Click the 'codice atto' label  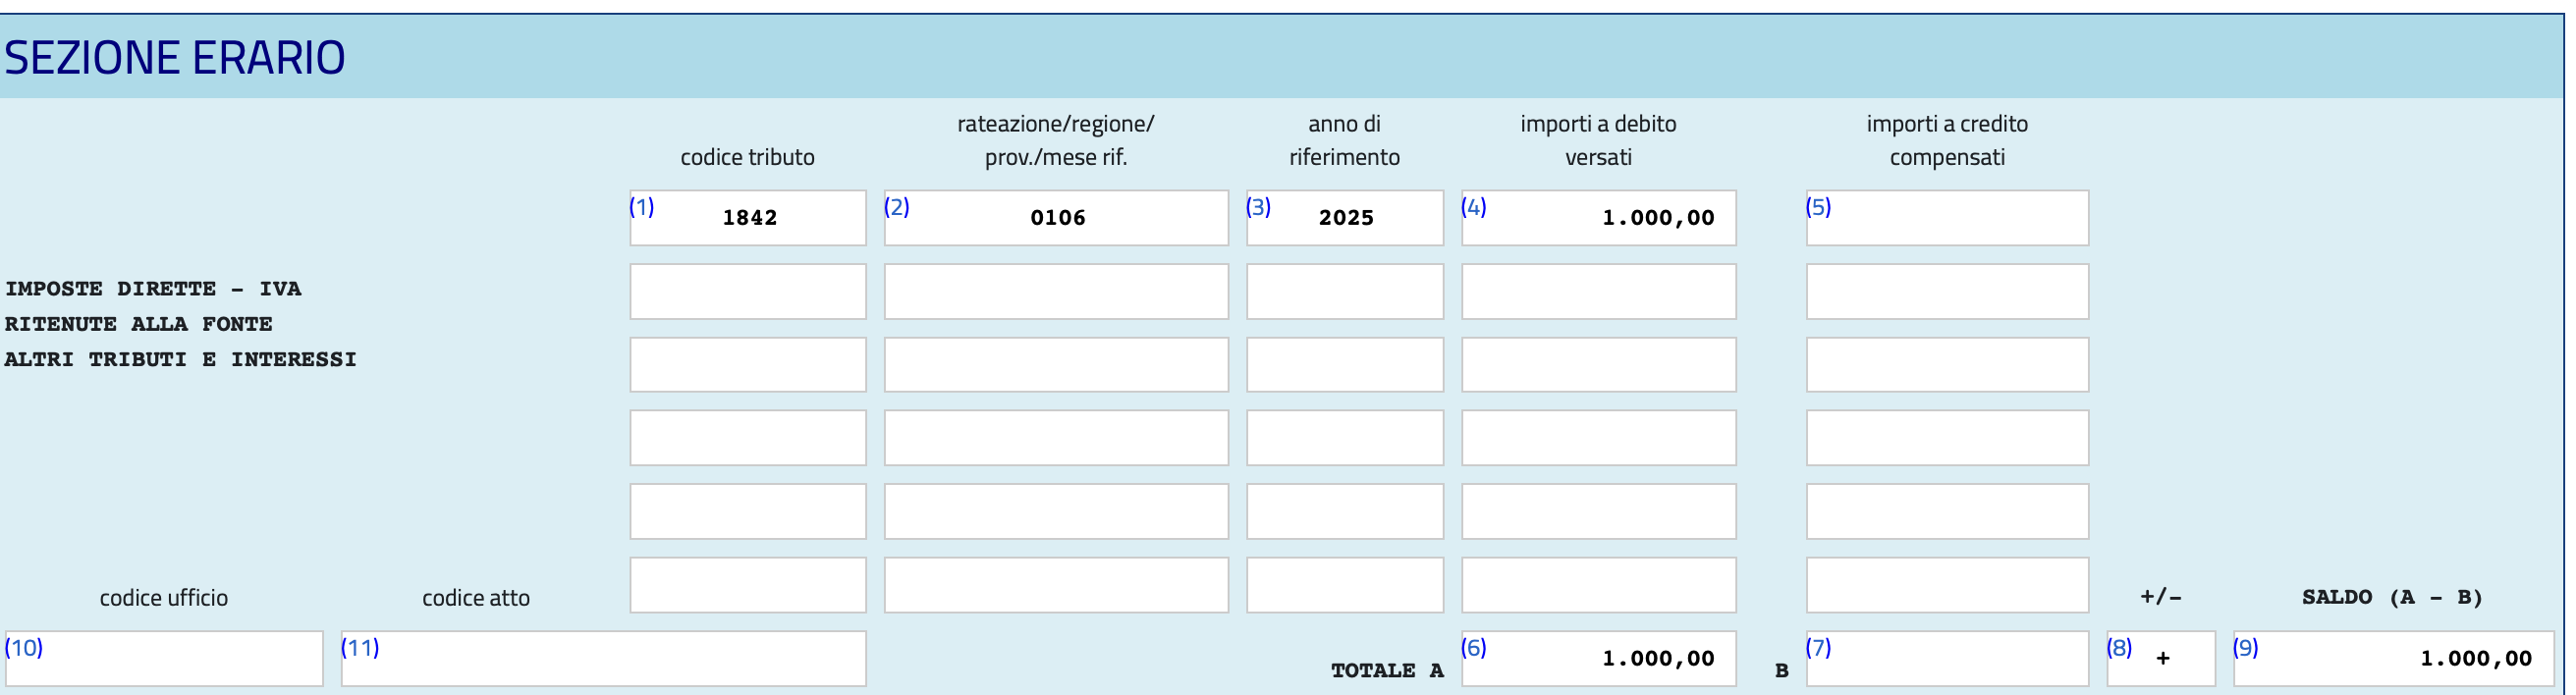click(476, 598)
